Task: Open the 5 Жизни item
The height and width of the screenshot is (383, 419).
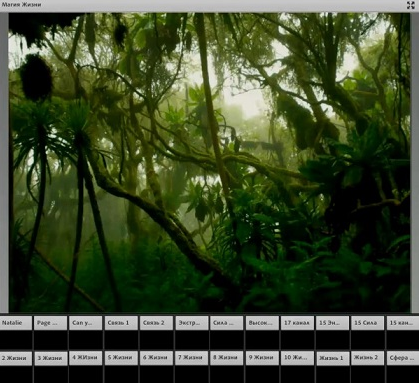Action: click(x=121, y=358)
